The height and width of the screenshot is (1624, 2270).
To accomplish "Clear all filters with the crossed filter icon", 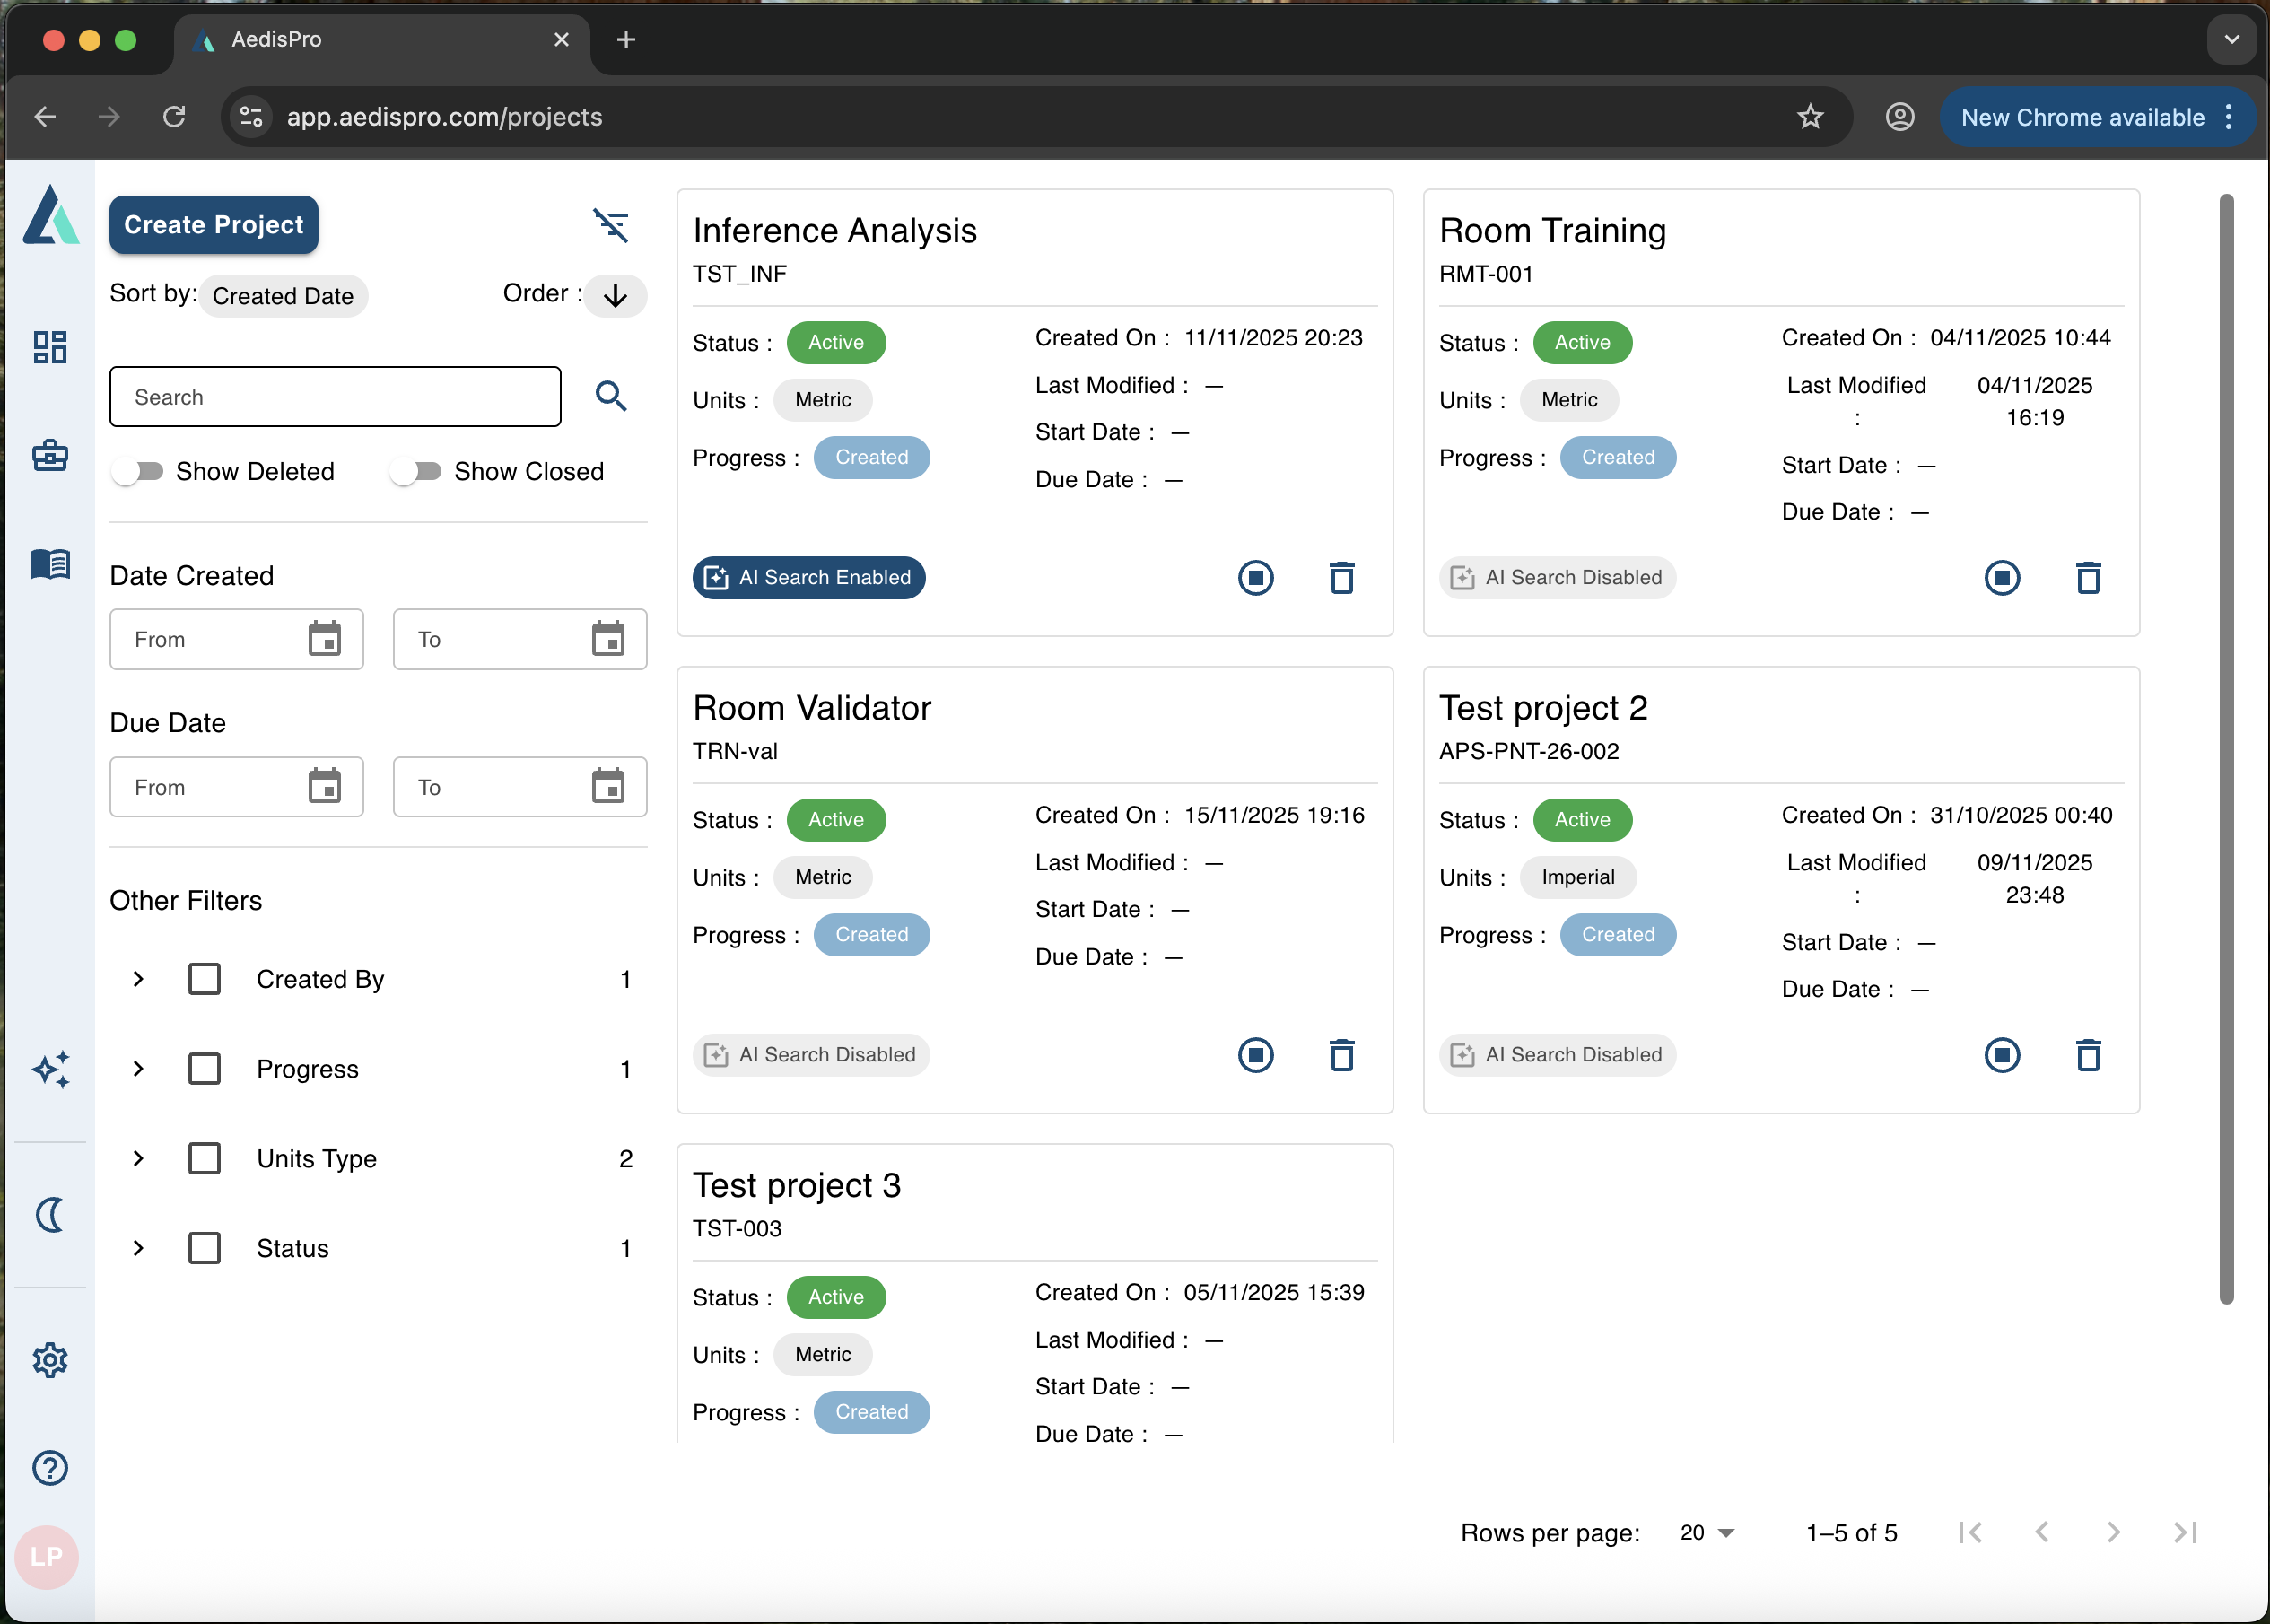I will (612, 226).
